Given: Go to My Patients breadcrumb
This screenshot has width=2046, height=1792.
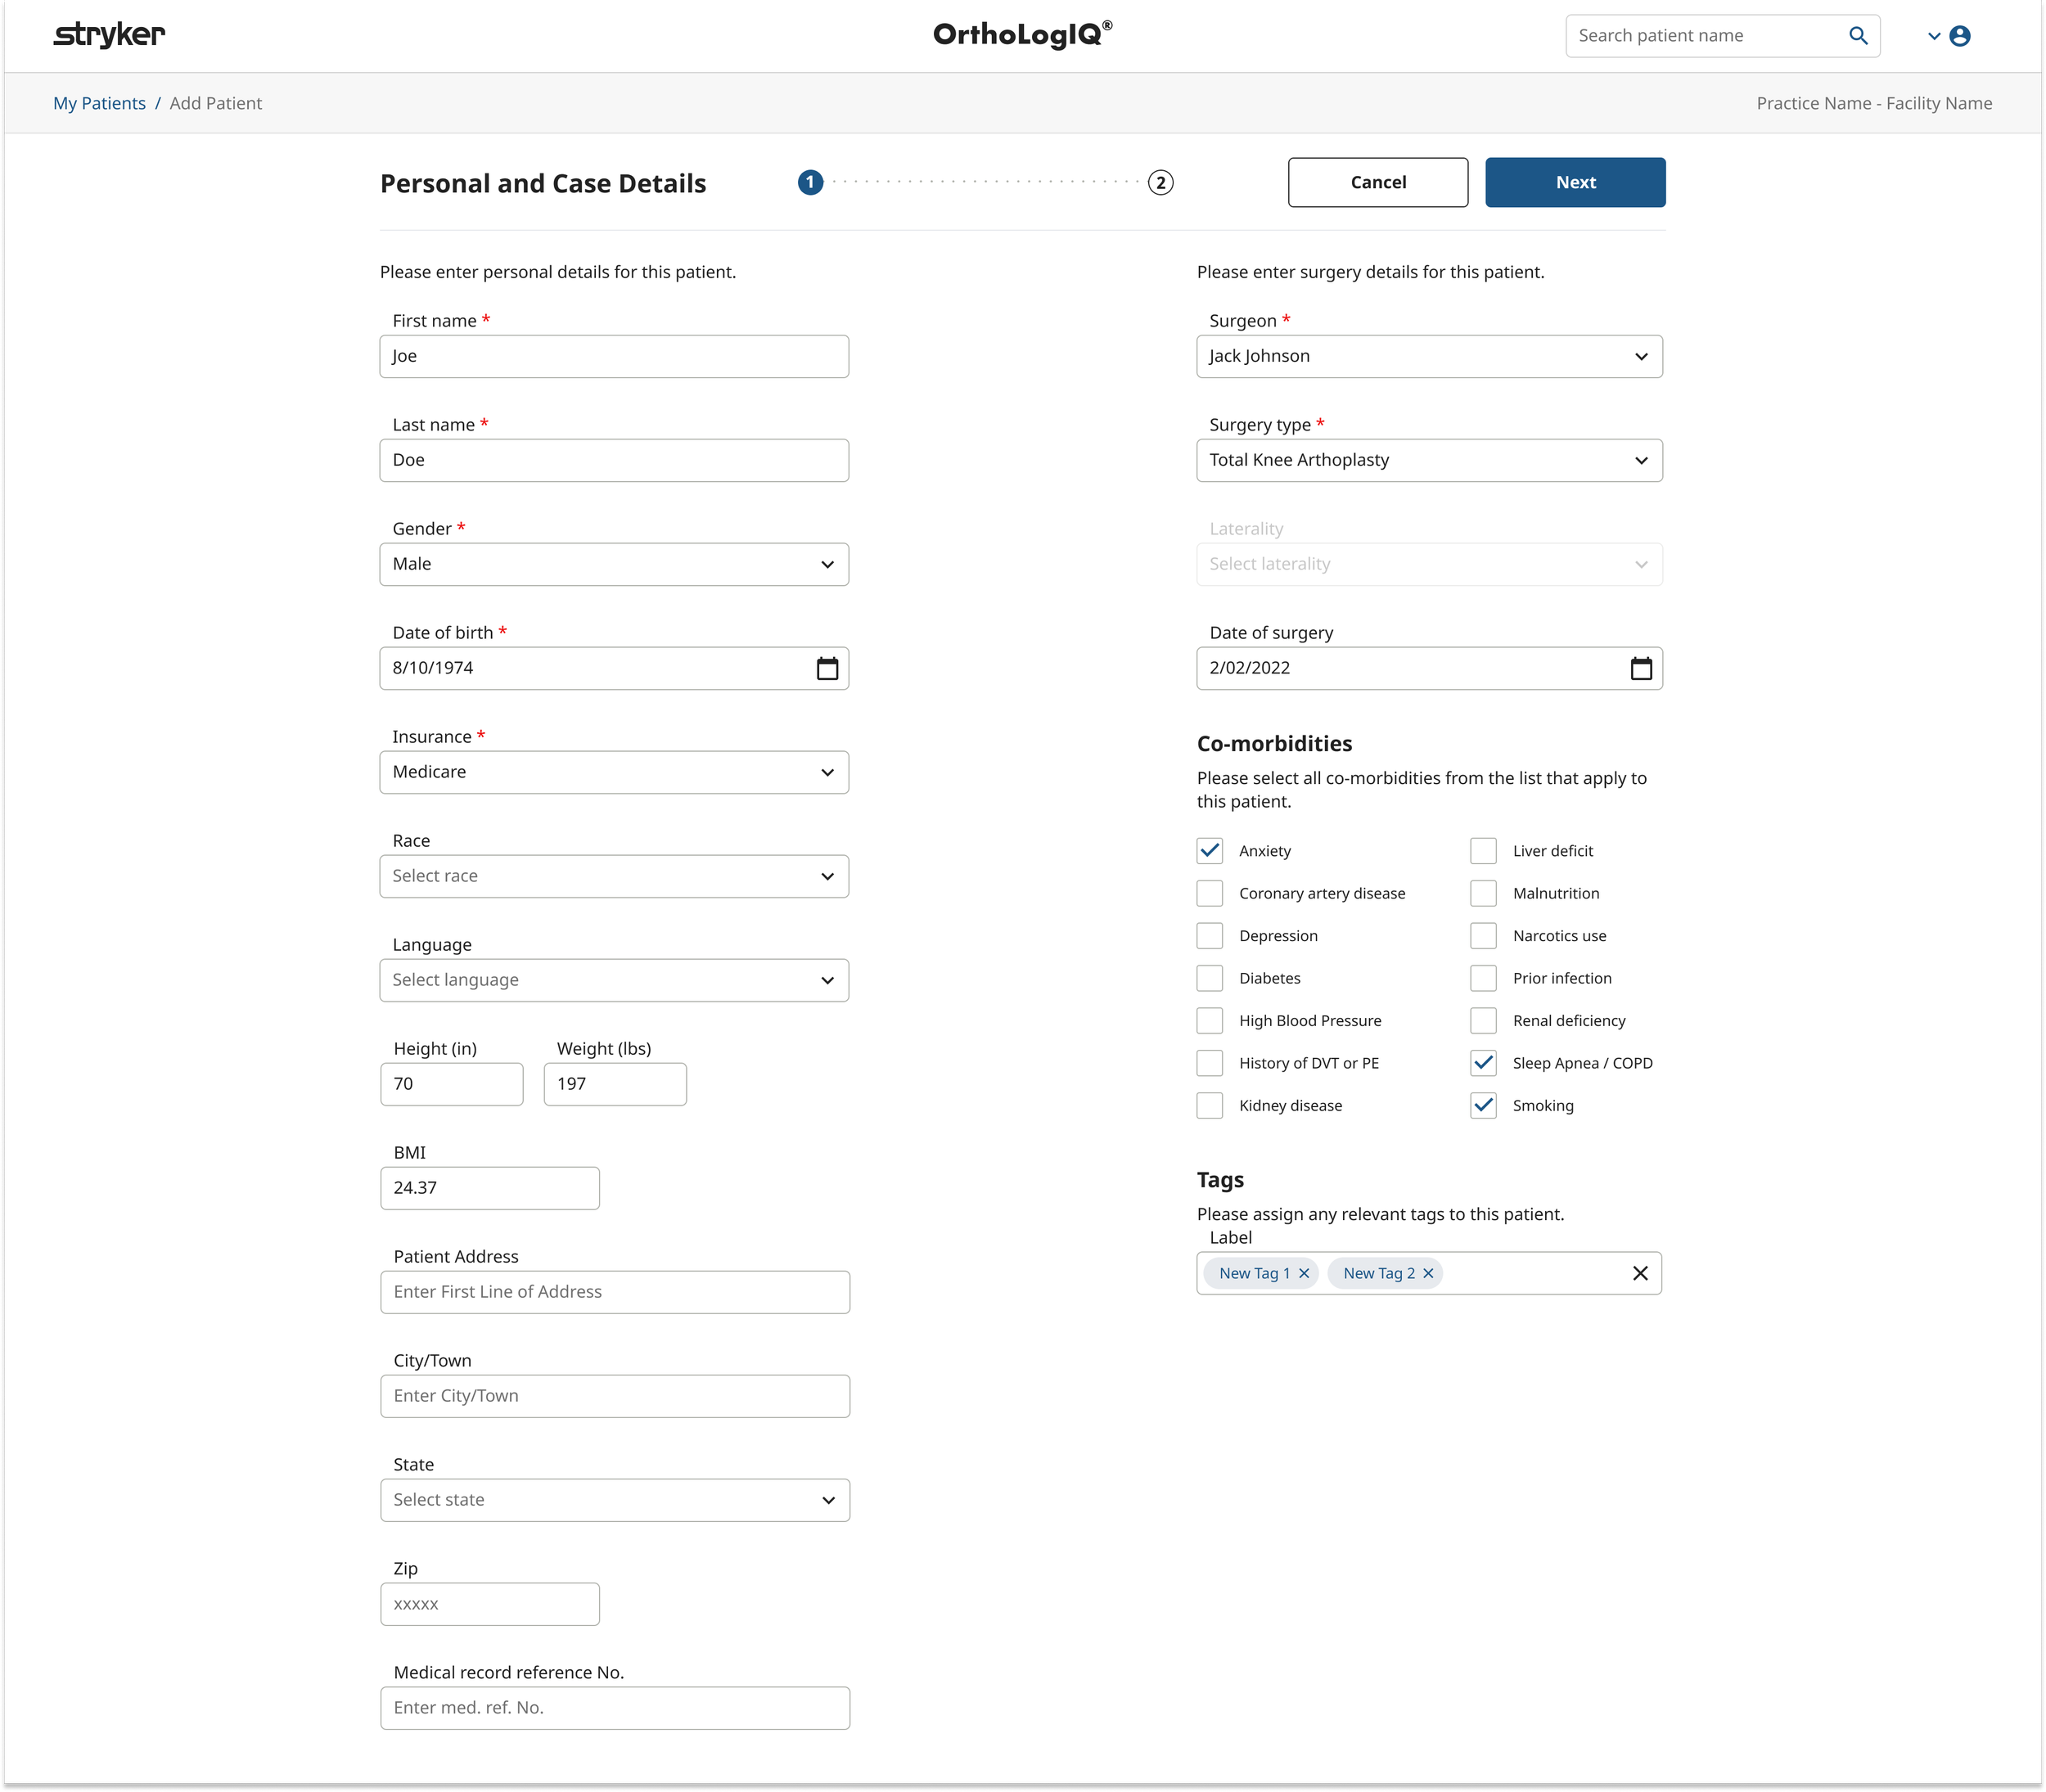Looking at the screenshot, I should [99, 103].
